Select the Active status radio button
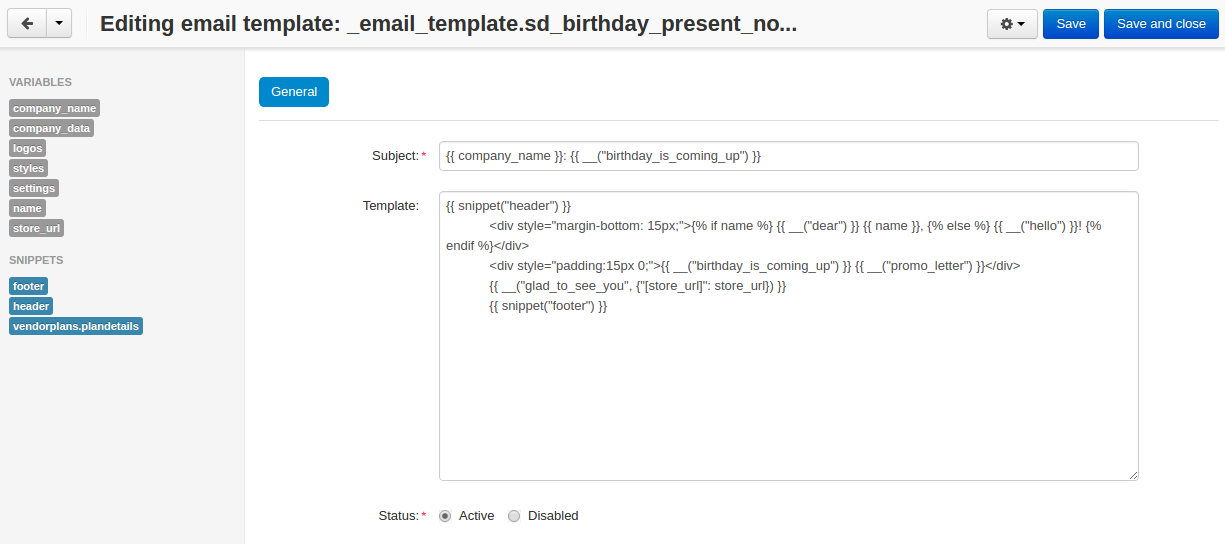The height and width of the screenshot is (544, 1225). pyautogui.click(x=445, y=516)
